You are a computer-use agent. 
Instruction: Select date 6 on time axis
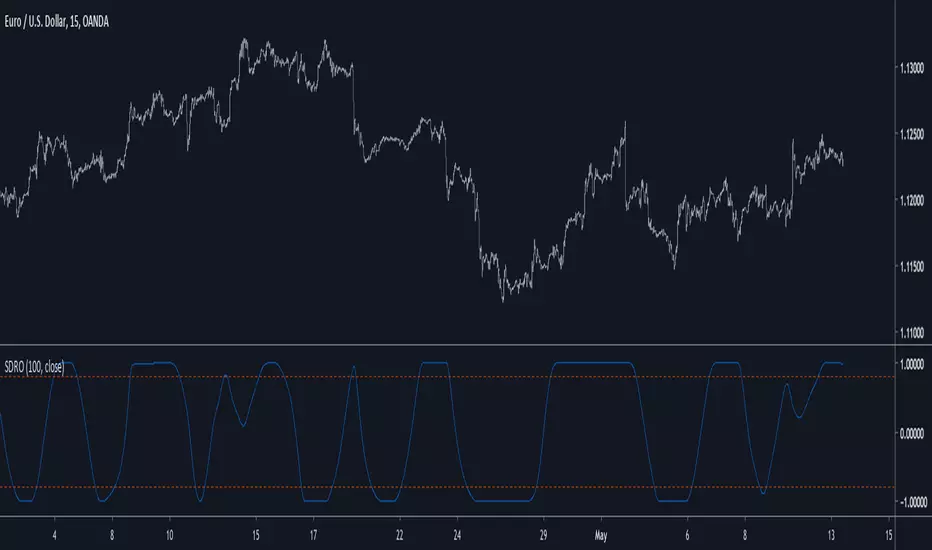coord(687,535)
